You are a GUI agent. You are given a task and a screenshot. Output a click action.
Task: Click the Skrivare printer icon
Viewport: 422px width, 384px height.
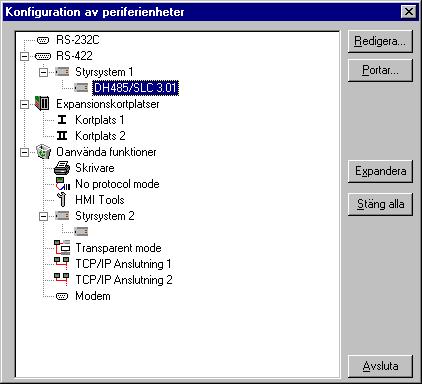(62, 168)
